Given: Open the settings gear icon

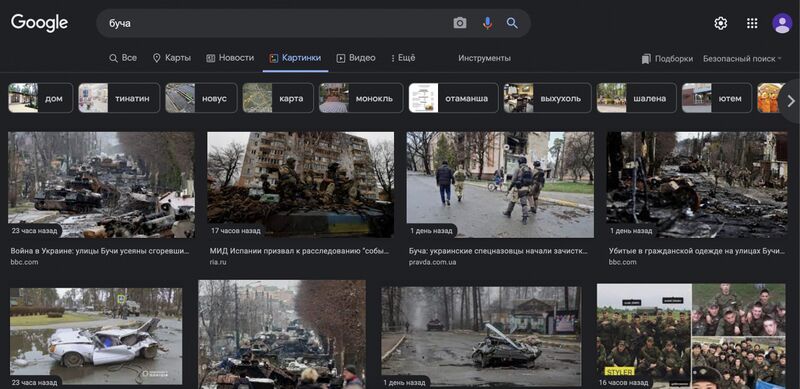Looking at the screenshot, I should pos(720,23).
